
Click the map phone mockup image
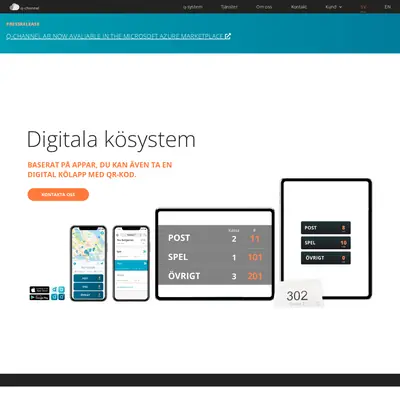[88, 263]
